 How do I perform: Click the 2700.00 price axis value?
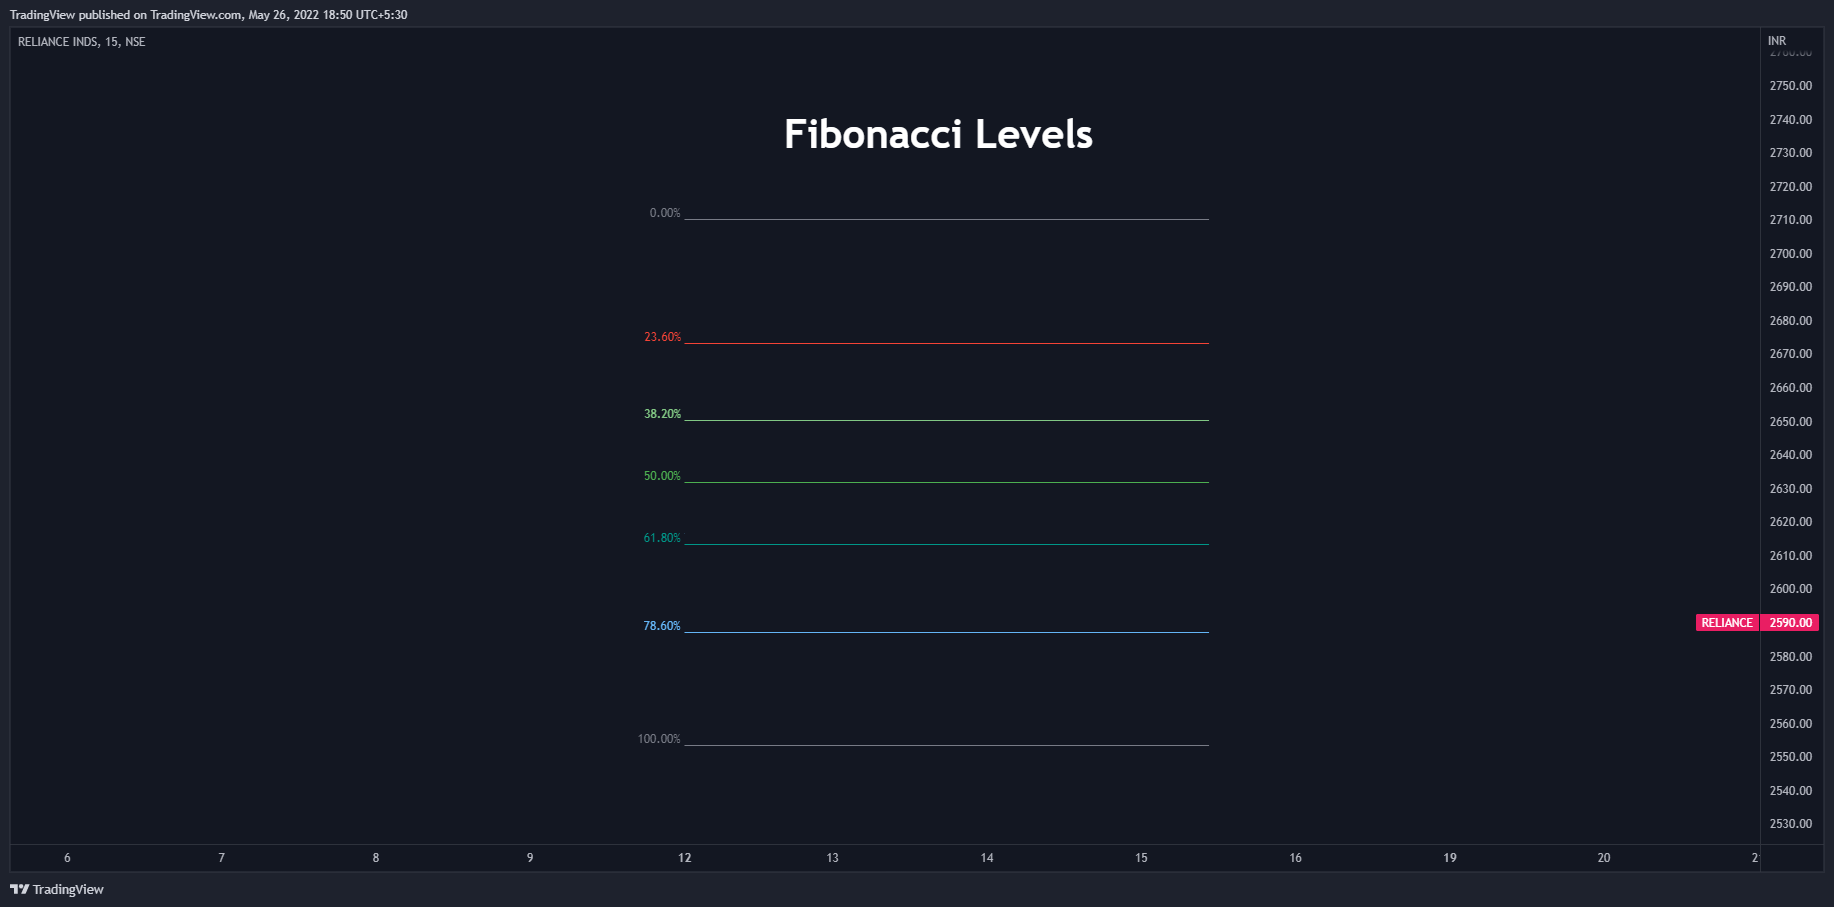[x=1791, y=254]
